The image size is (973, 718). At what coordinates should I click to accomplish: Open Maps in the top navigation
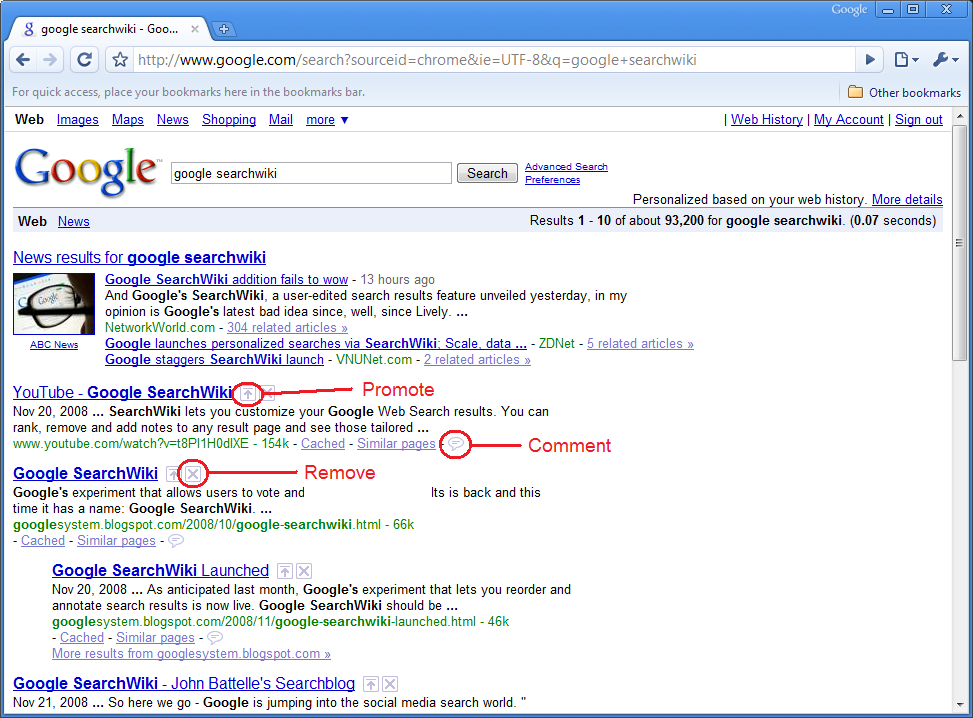[128, 120]
